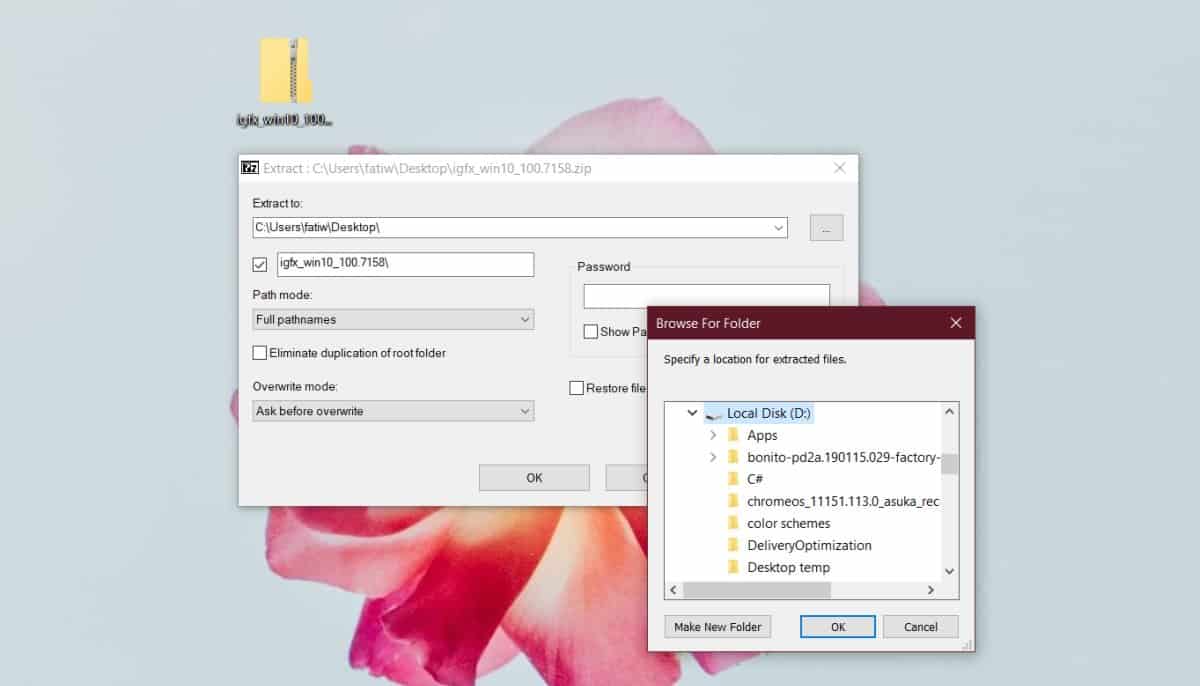The image size is (1200, 686).
Task: Toggle the Show Password checkbox
Action: [590, 331]
